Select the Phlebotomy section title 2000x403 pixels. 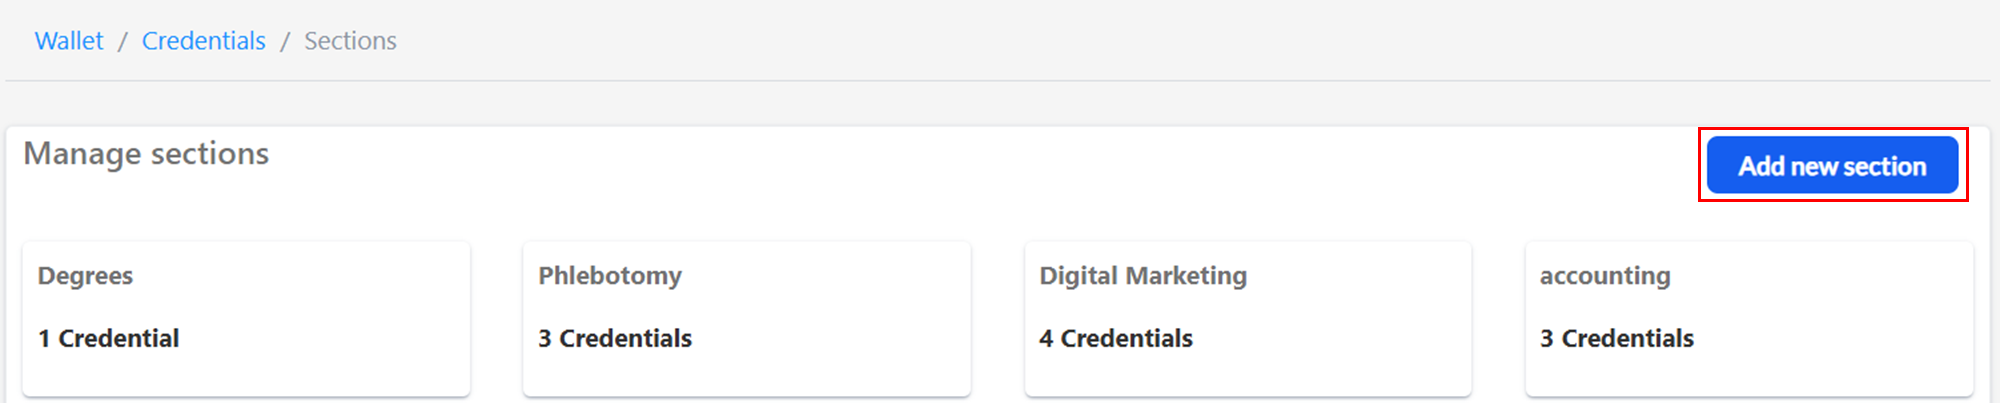tap(610, 276)
